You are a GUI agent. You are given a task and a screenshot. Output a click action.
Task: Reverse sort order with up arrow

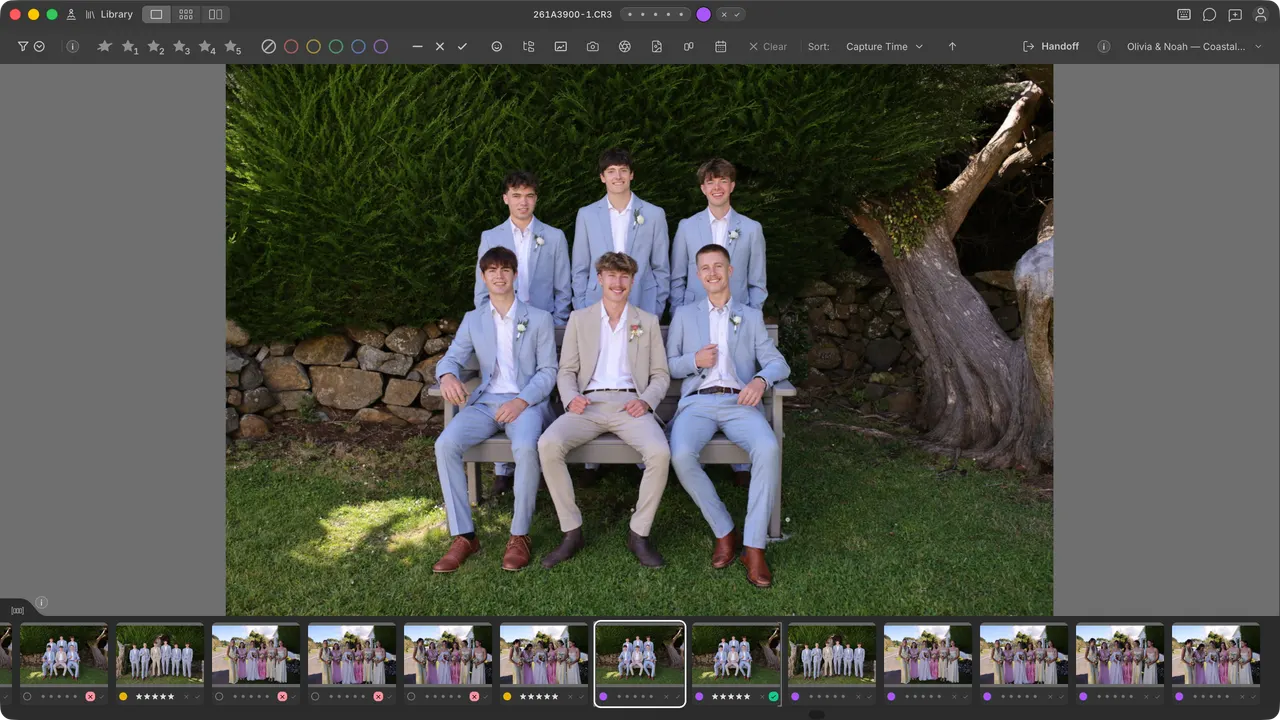(x=952, y=47)
